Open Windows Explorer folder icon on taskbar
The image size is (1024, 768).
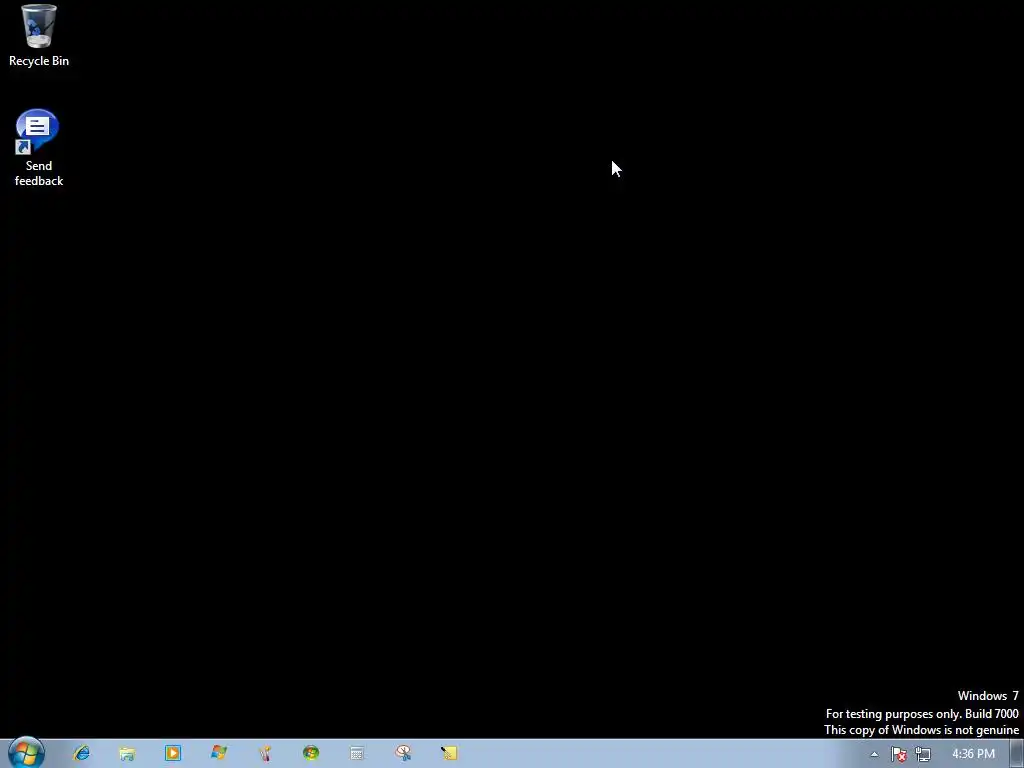coord(127,754)
